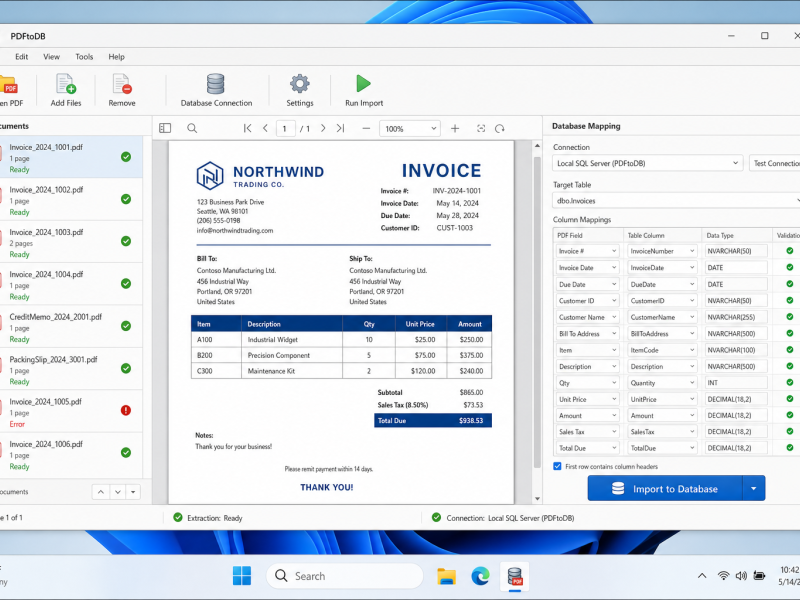Select Invoice_2024_1002.pdf in the documents list

(71, 200)
